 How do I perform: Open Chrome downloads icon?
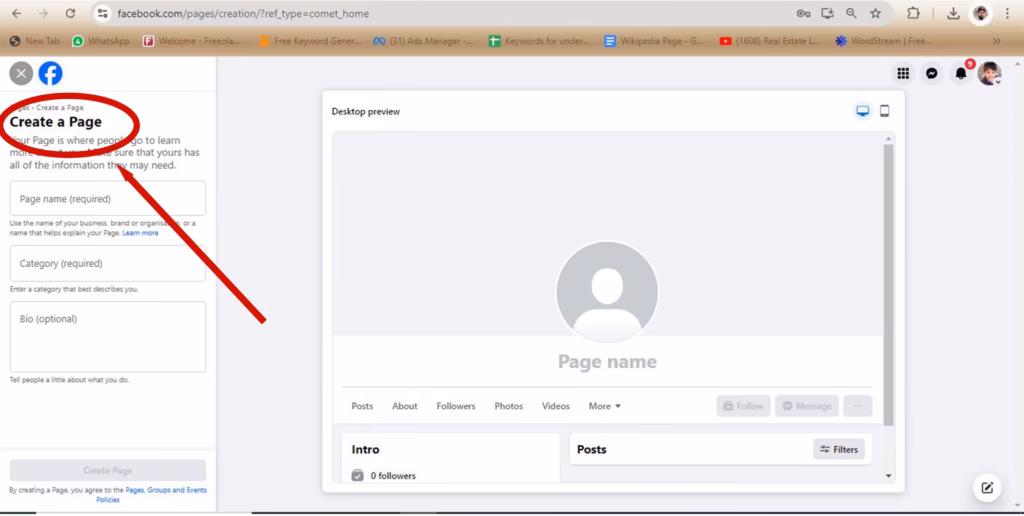point(953,13)
